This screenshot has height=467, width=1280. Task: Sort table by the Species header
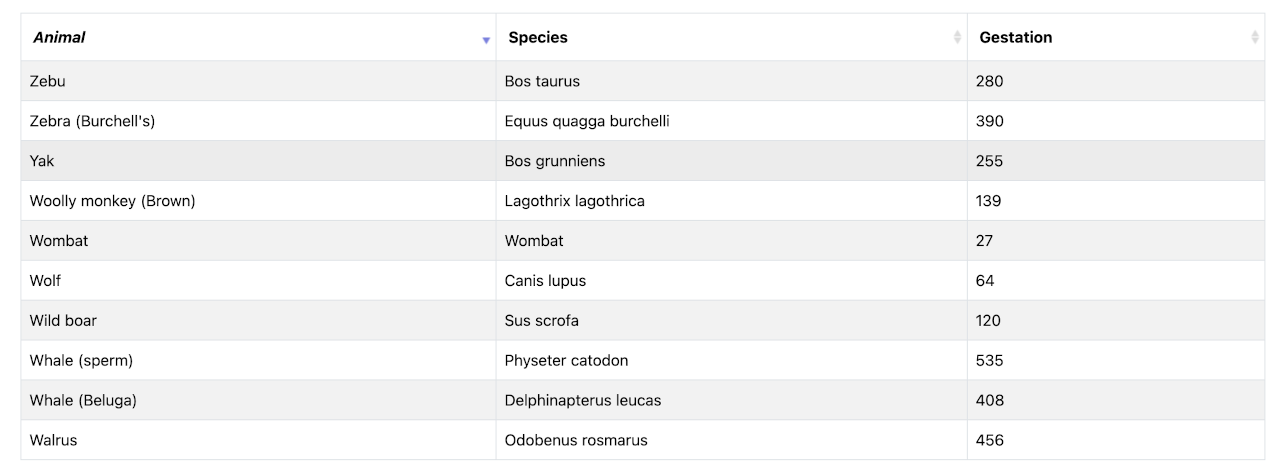(538, 38)
